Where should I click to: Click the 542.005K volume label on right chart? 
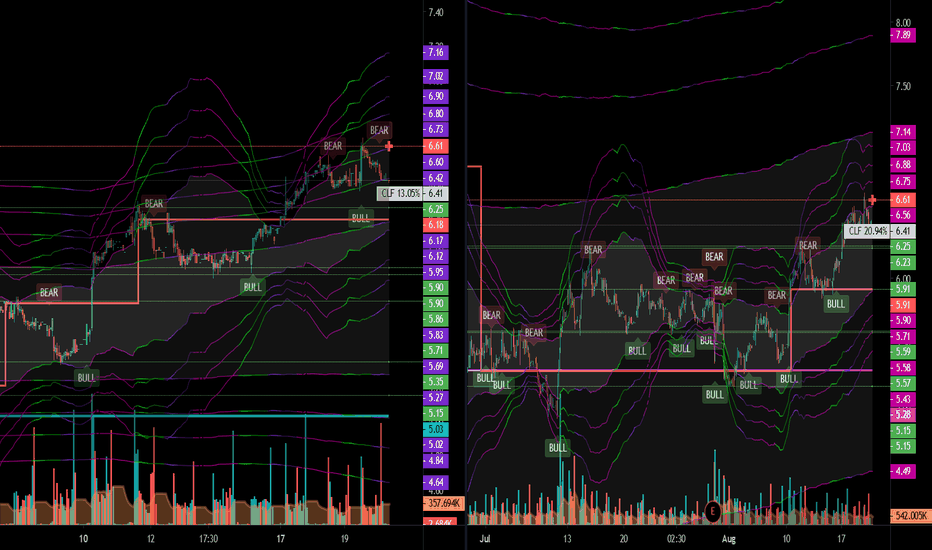tap(911, 515)
